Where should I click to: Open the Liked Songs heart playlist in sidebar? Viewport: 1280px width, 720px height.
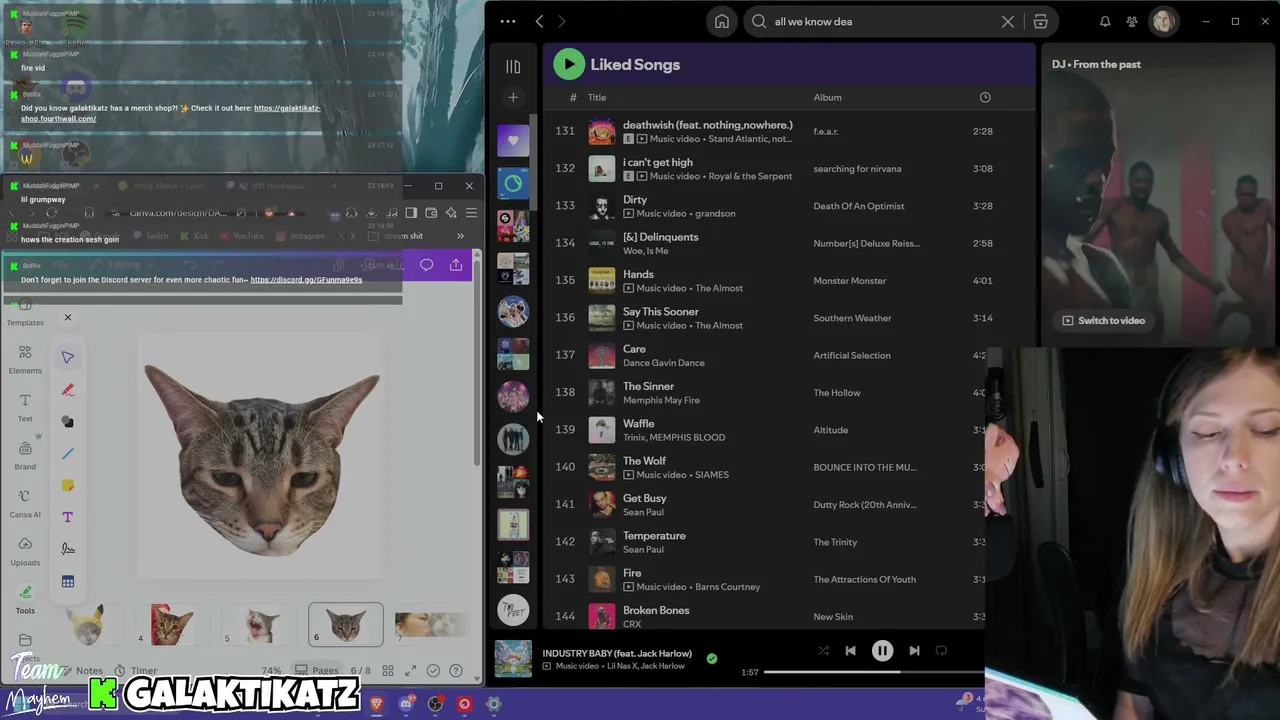coord(513,141)
